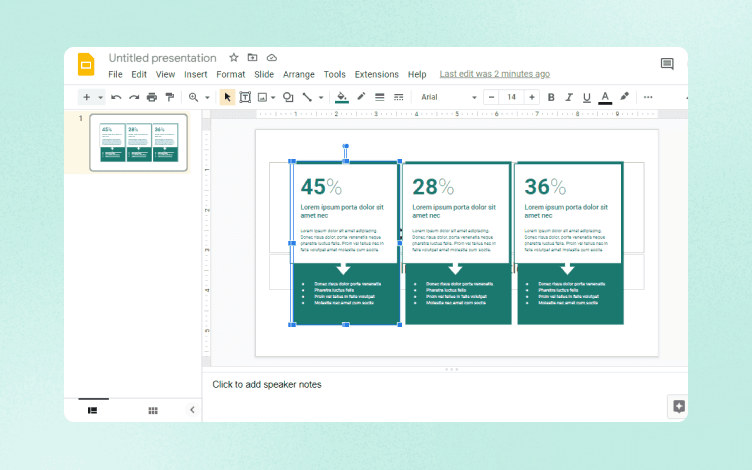Toggle italic formatting
This screenshot has width=752, height=470.
(569, 97)
